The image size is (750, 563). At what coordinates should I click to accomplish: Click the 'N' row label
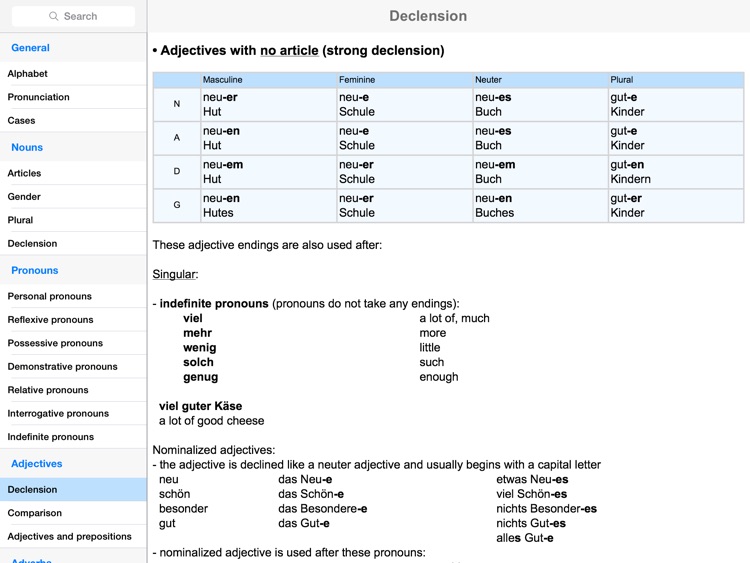coord(176,104)
